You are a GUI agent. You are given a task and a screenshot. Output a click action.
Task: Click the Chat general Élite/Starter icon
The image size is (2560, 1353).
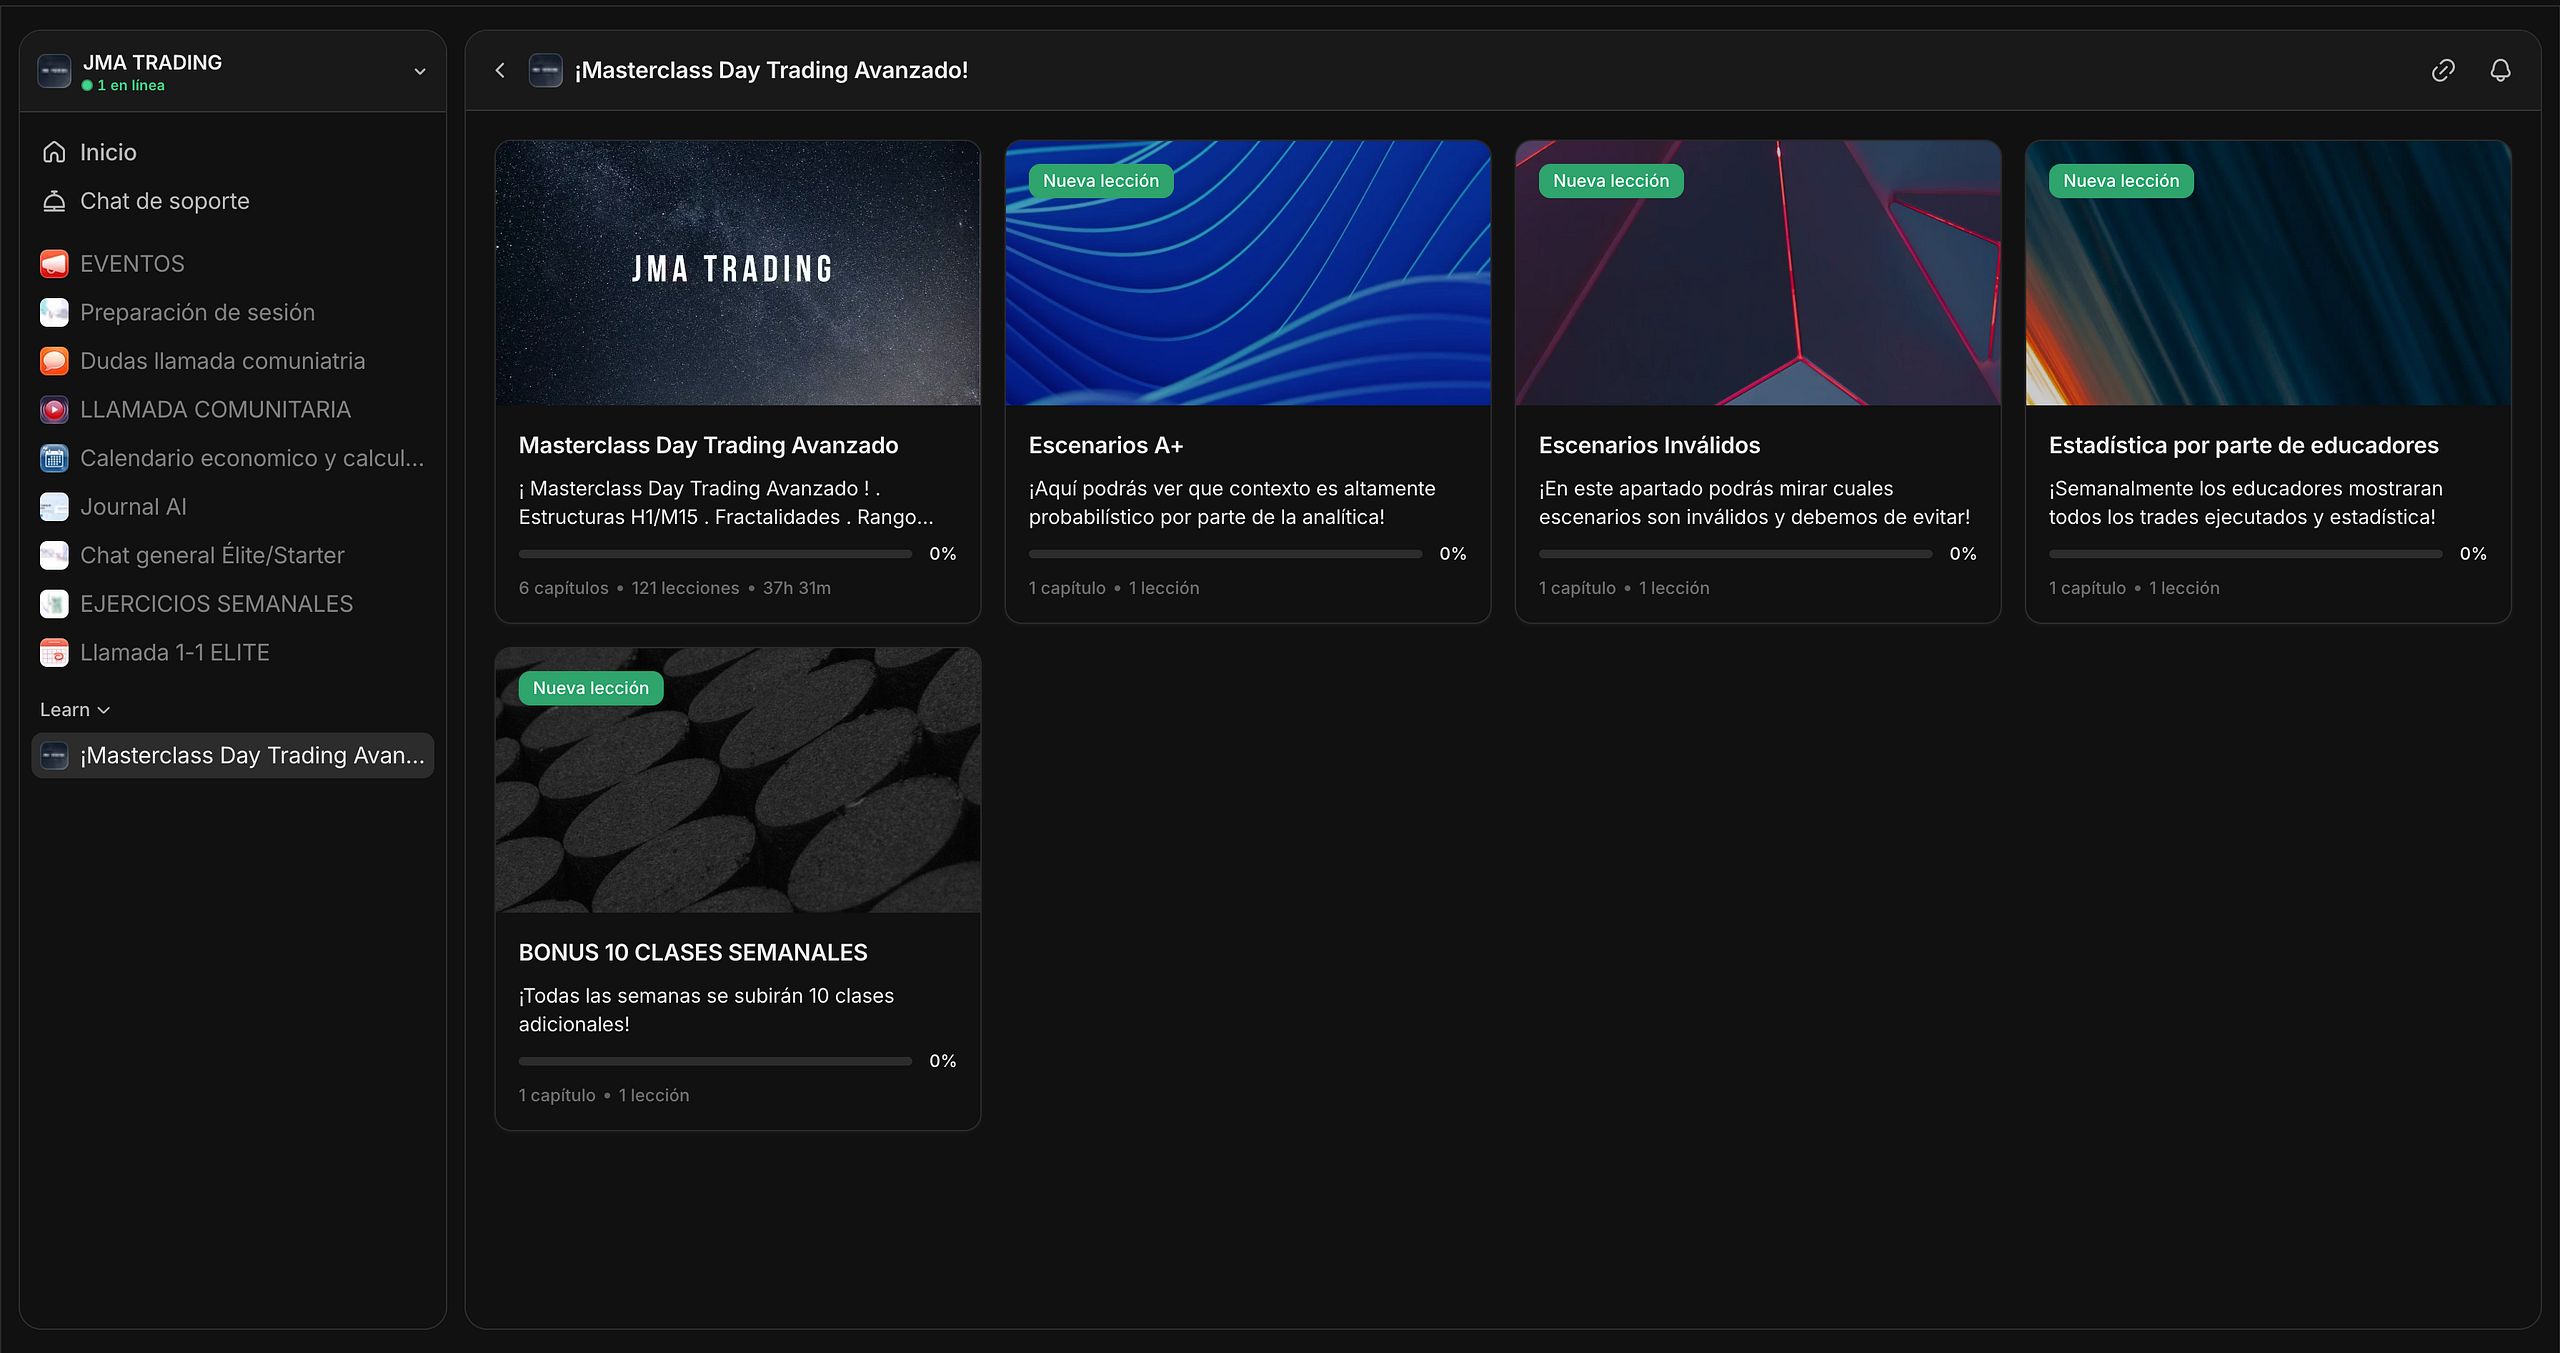coord(54,555)
